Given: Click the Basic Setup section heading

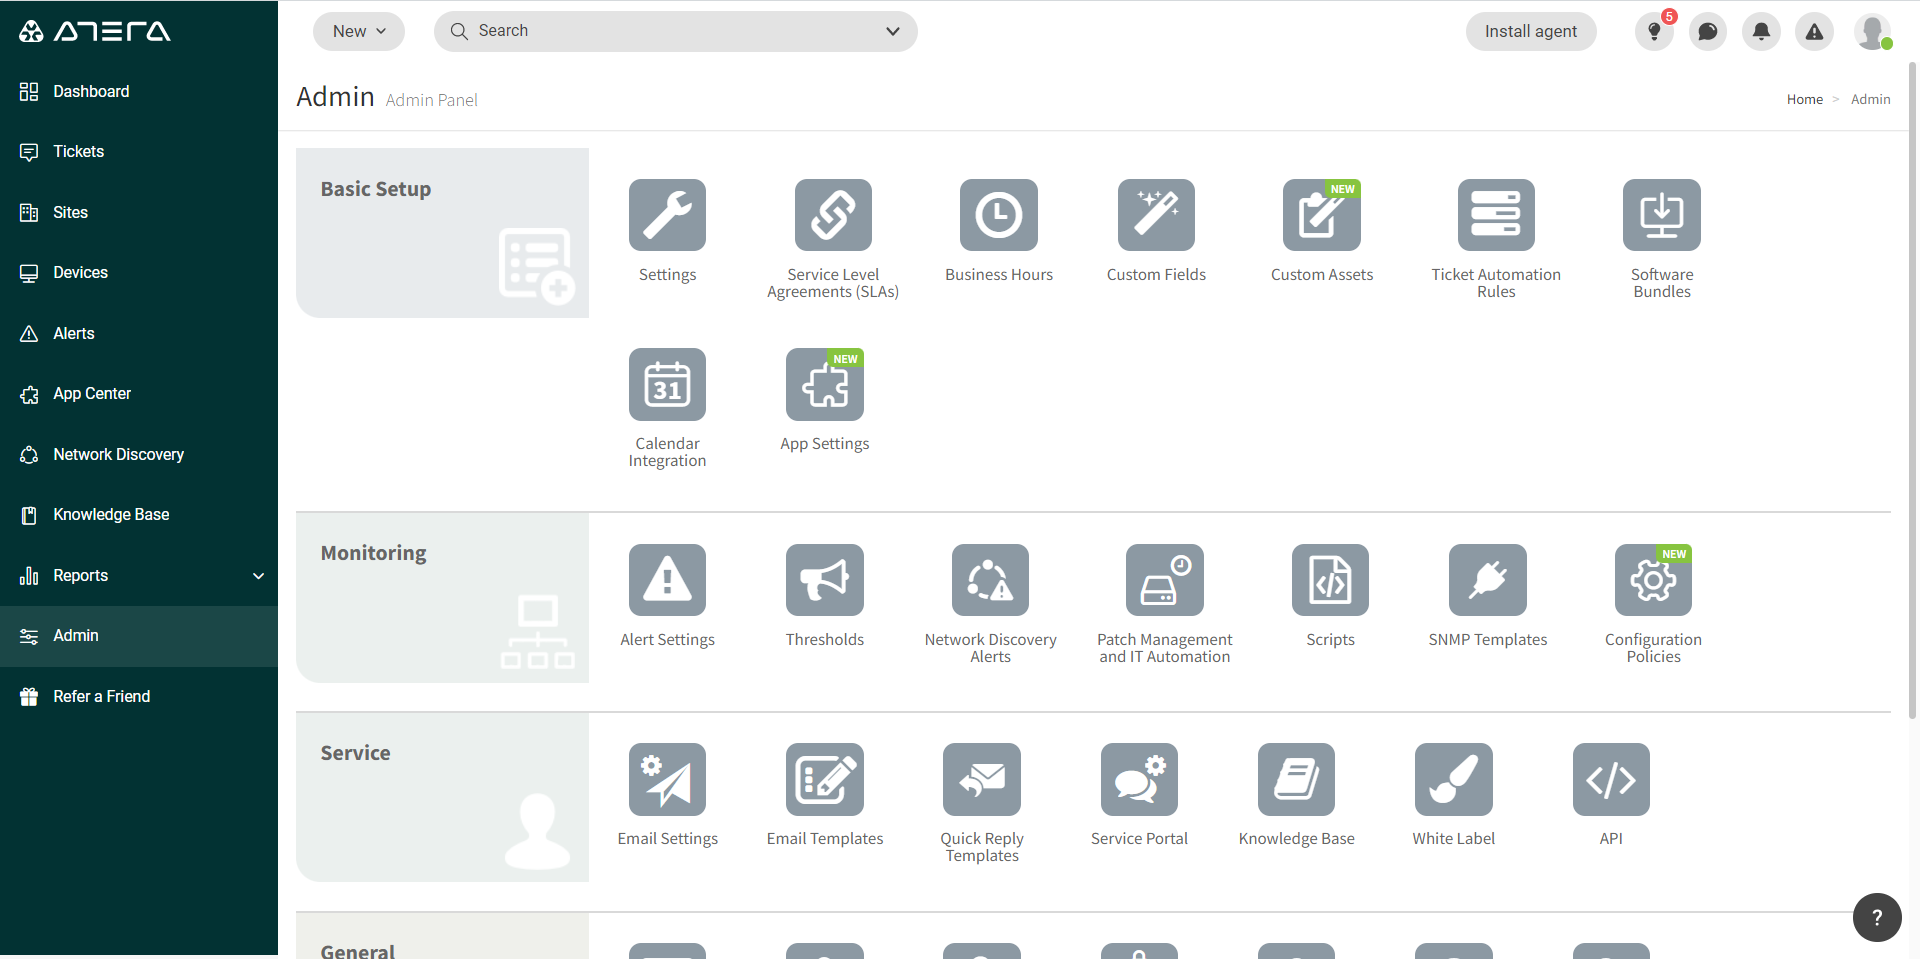Looking at the screenshot, I should [376, 189].
